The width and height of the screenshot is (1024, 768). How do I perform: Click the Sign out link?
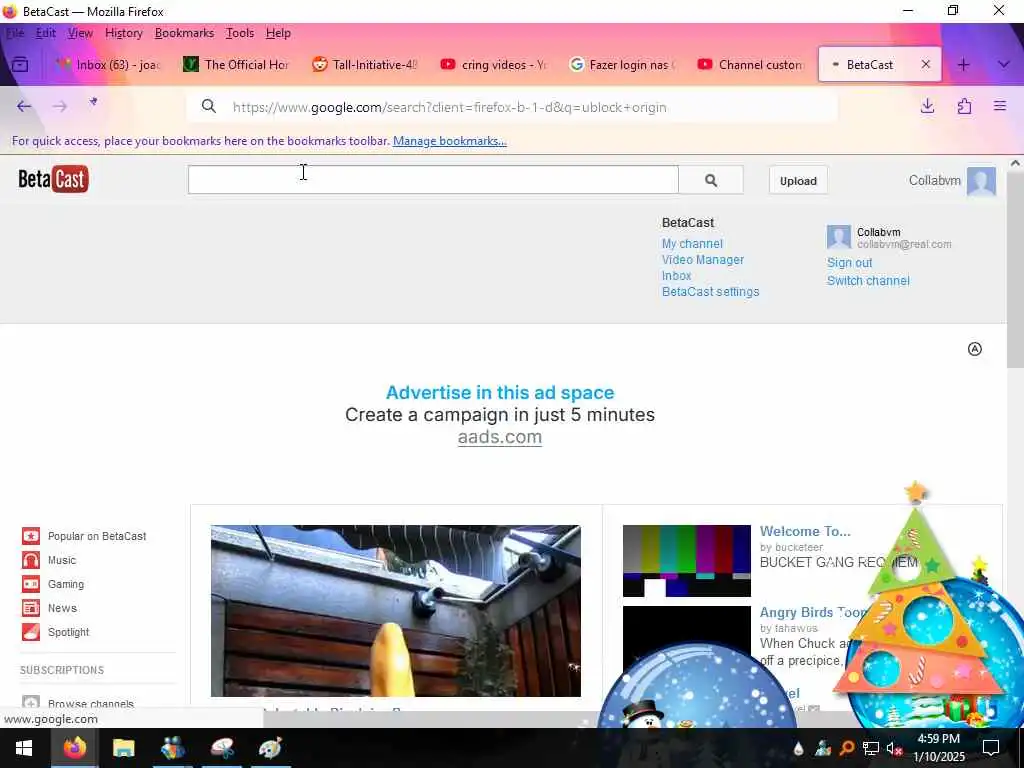tap(849, 263)
